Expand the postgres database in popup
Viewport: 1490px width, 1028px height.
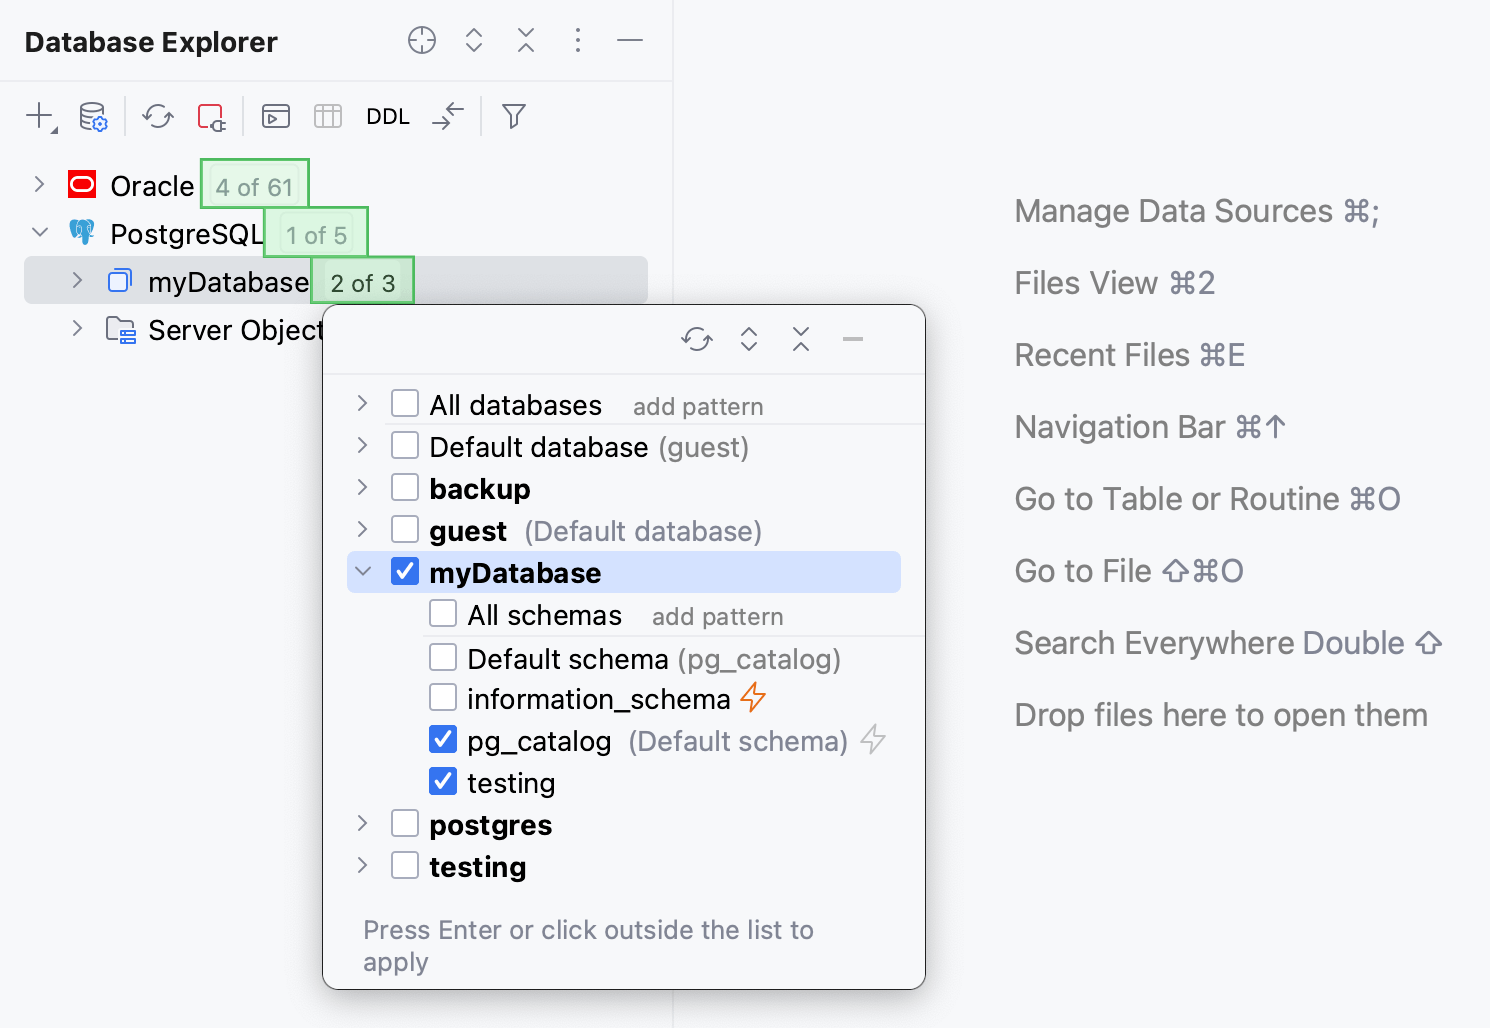point(363,824)
